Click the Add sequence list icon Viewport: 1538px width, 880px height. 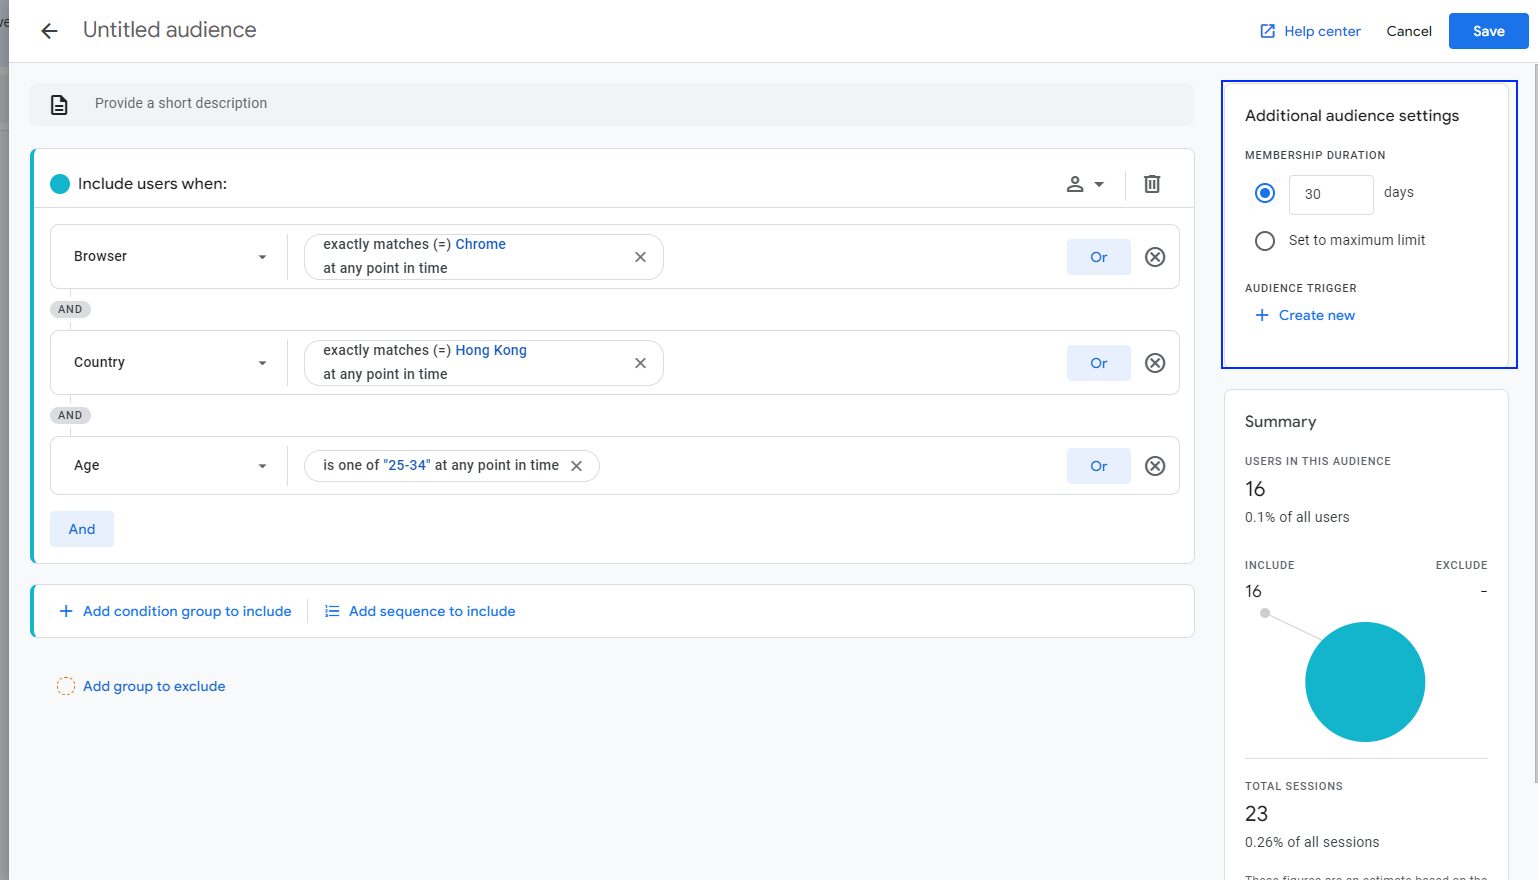[332, 611]
